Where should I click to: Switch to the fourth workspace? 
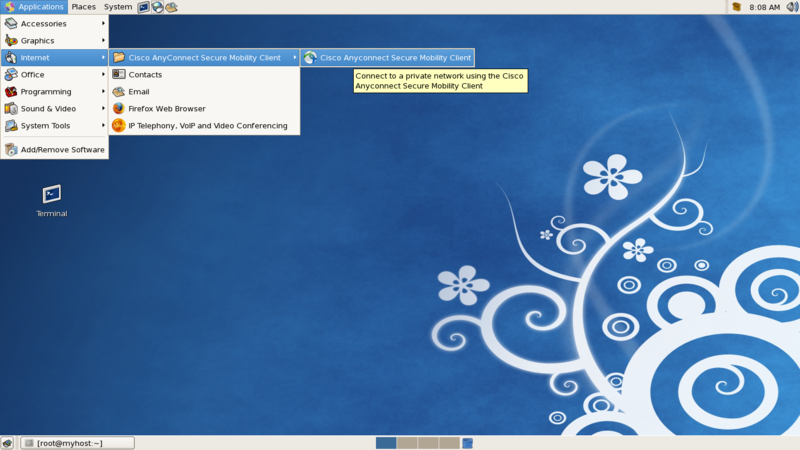[449, 443]
